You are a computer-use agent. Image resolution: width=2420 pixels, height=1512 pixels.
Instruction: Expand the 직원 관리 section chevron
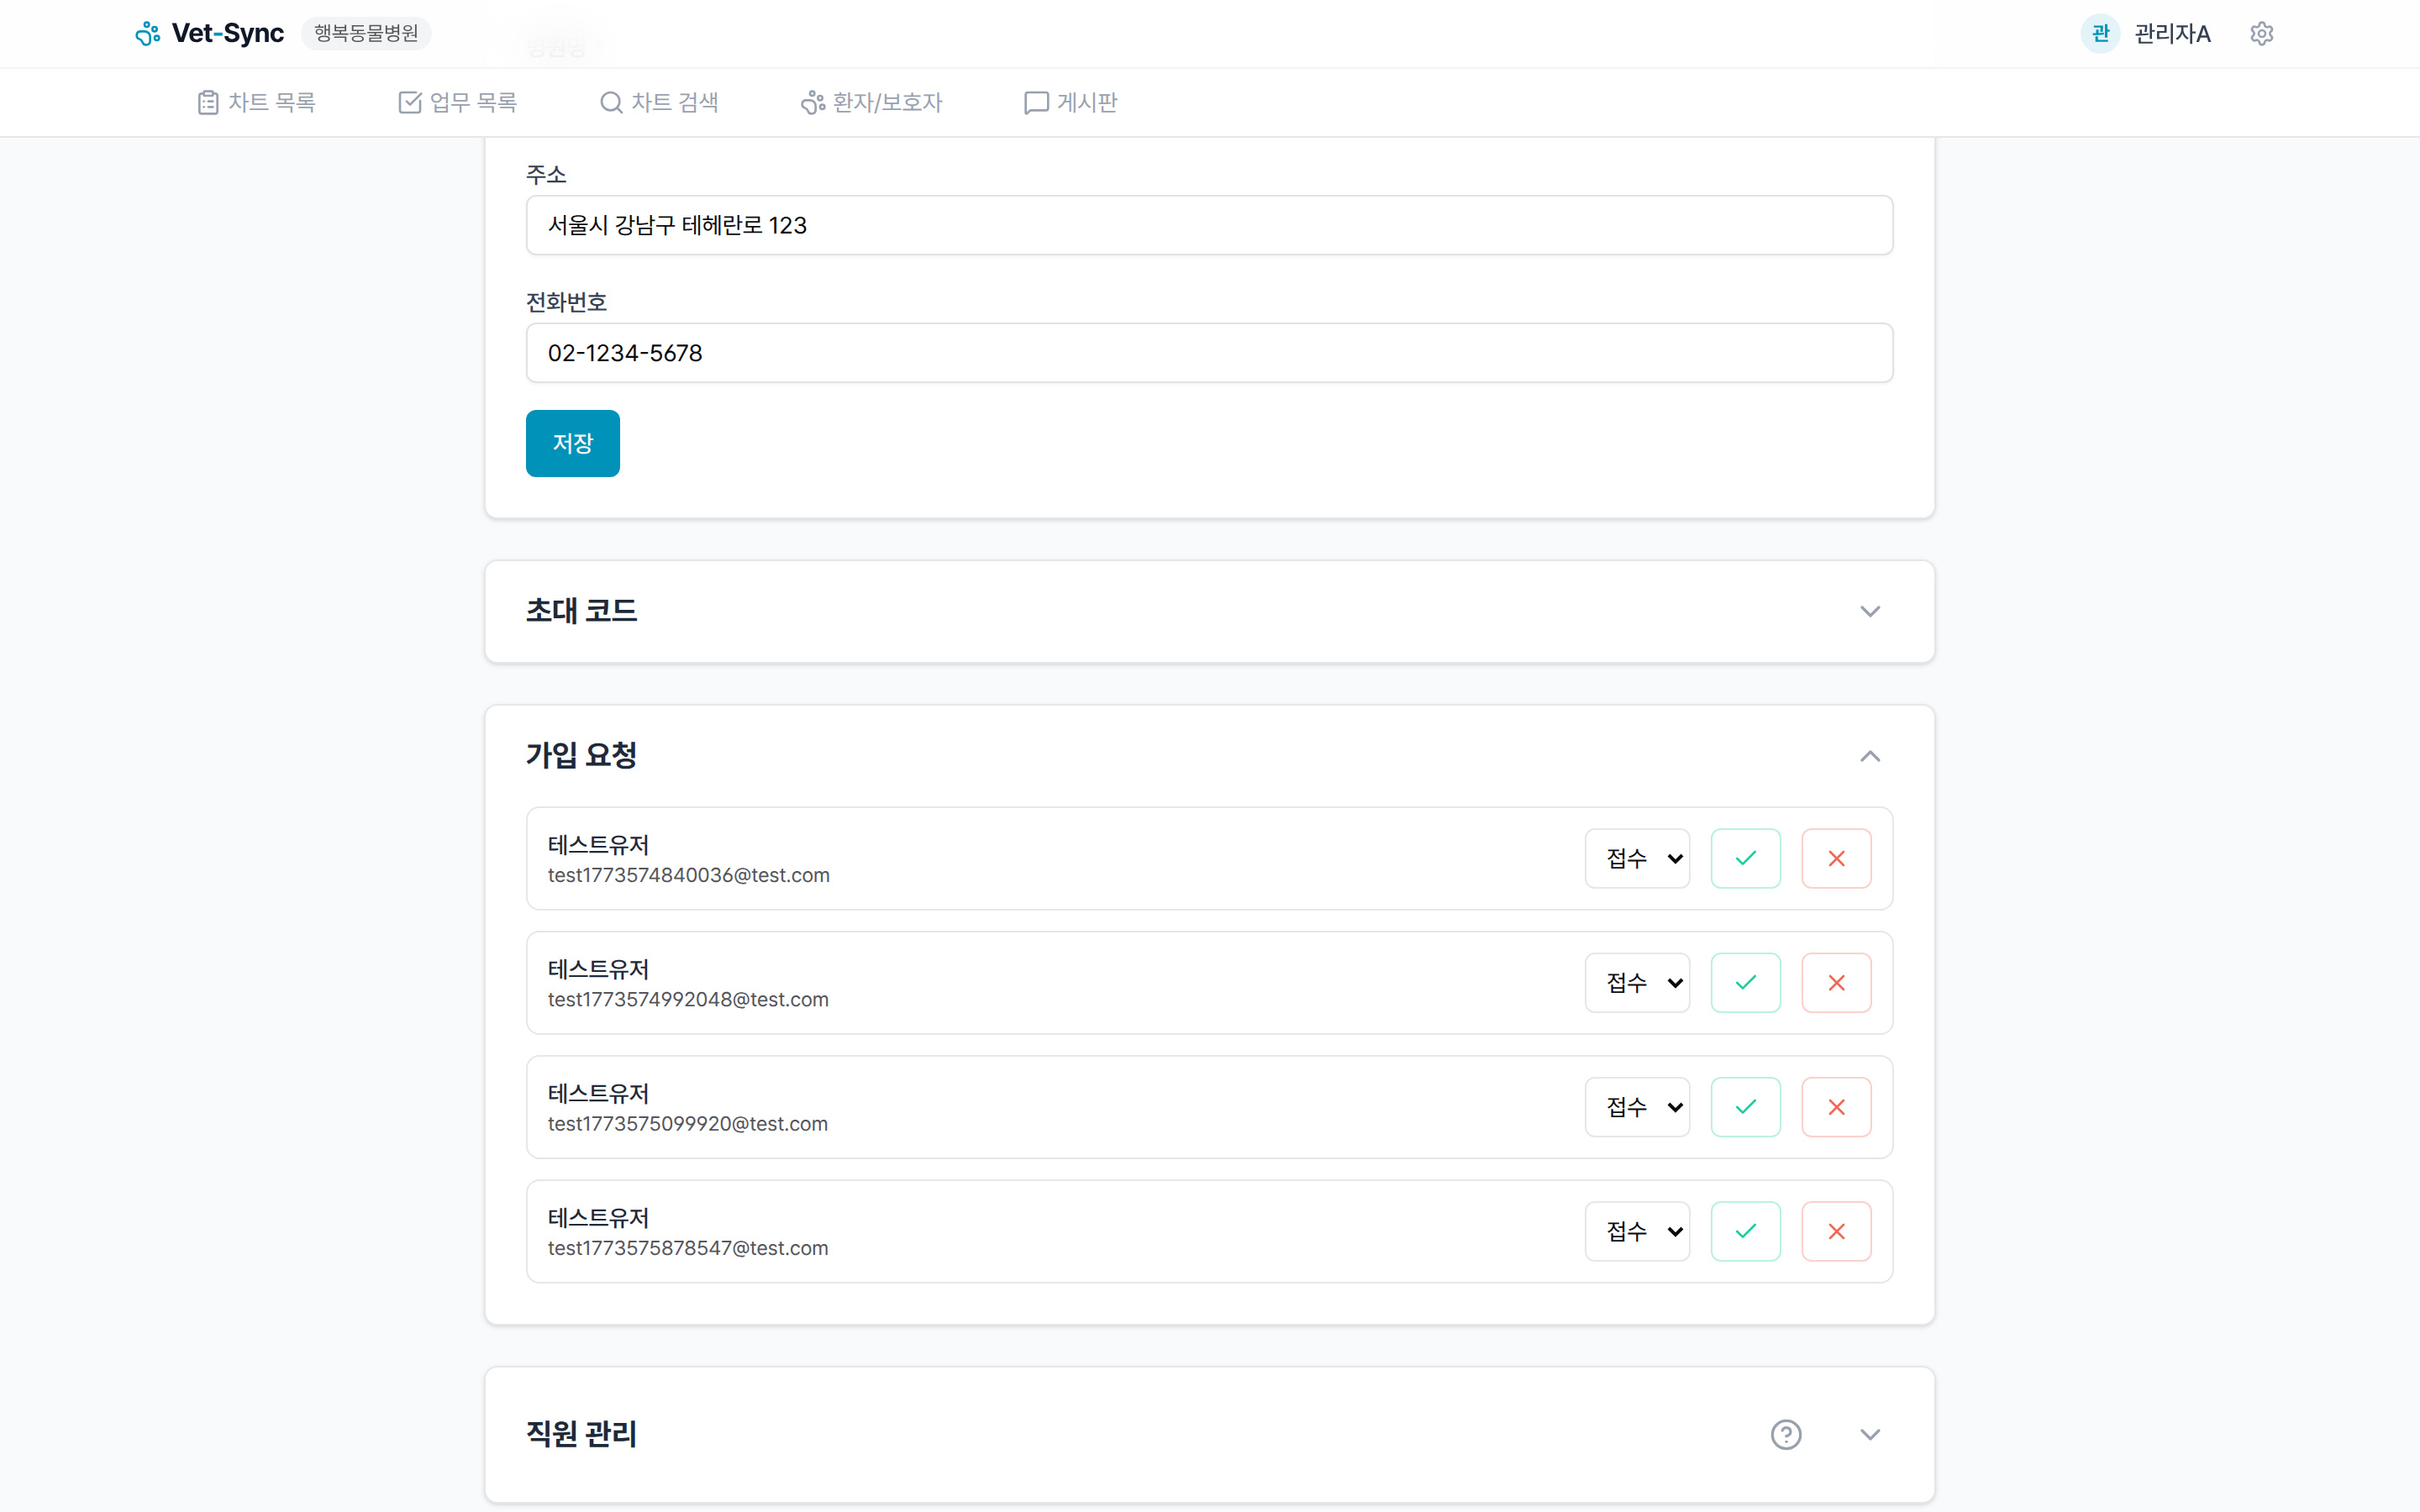[1869, 1434]
